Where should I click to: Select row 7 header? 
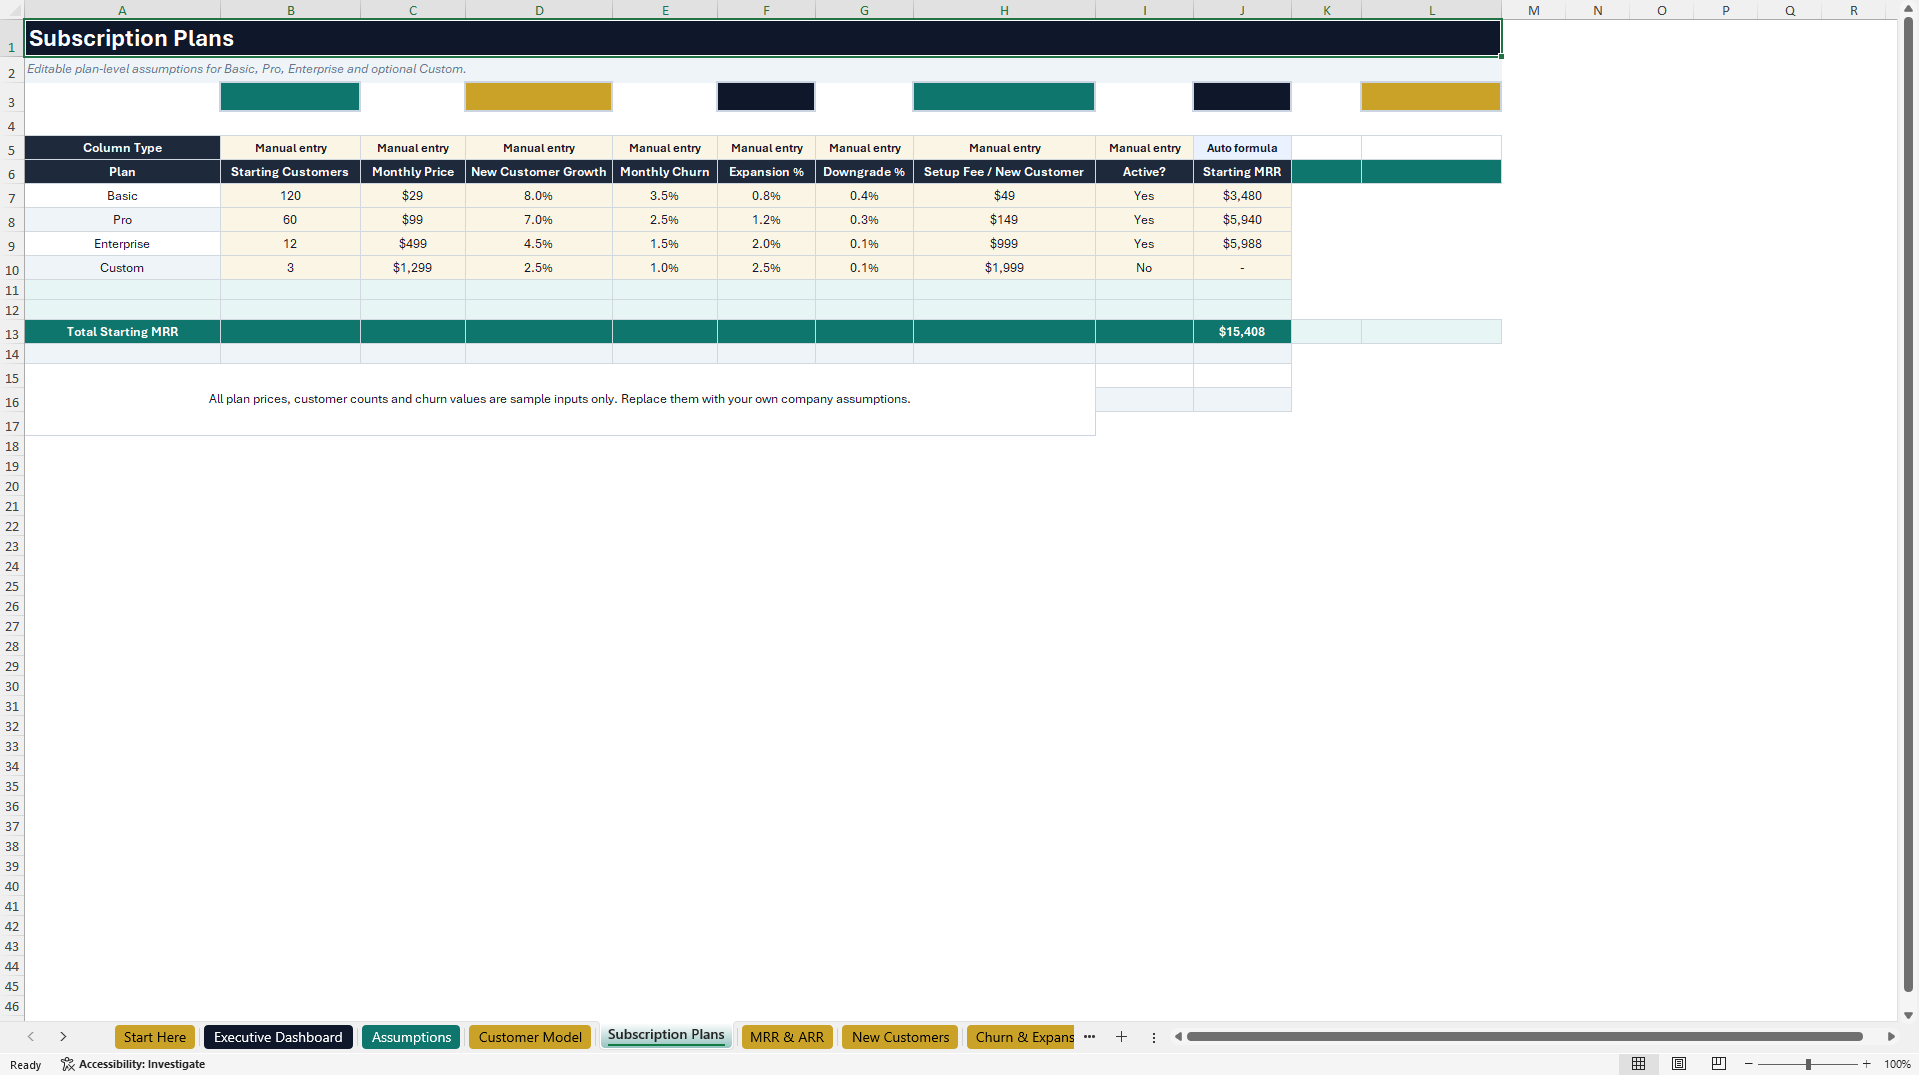point(12,198)
